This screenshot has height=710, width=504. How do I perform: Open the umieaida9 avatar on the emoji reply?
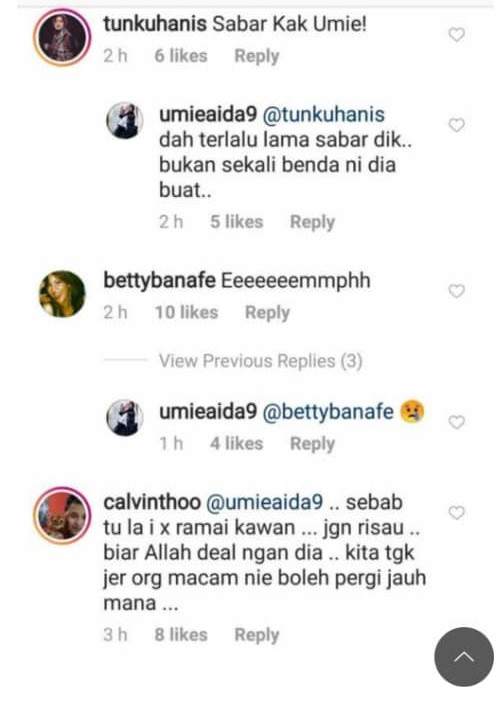pos(125,417)
